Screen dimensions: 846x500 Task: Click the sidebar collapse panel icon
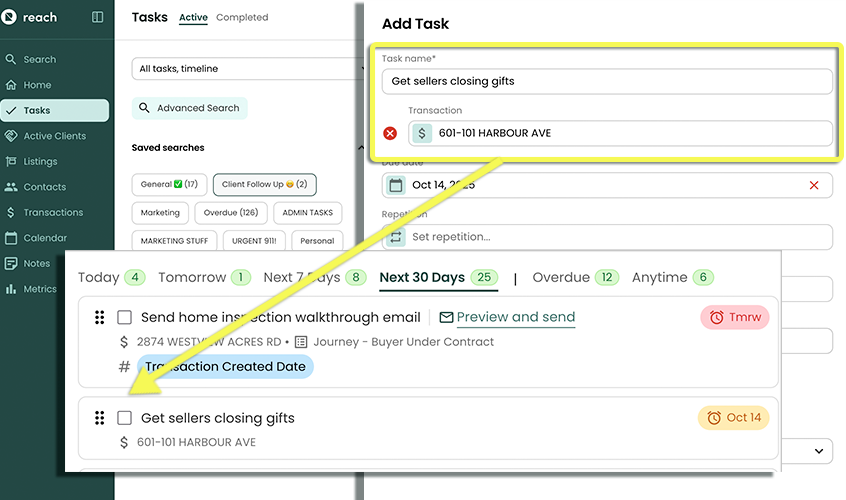click(97, 17)
